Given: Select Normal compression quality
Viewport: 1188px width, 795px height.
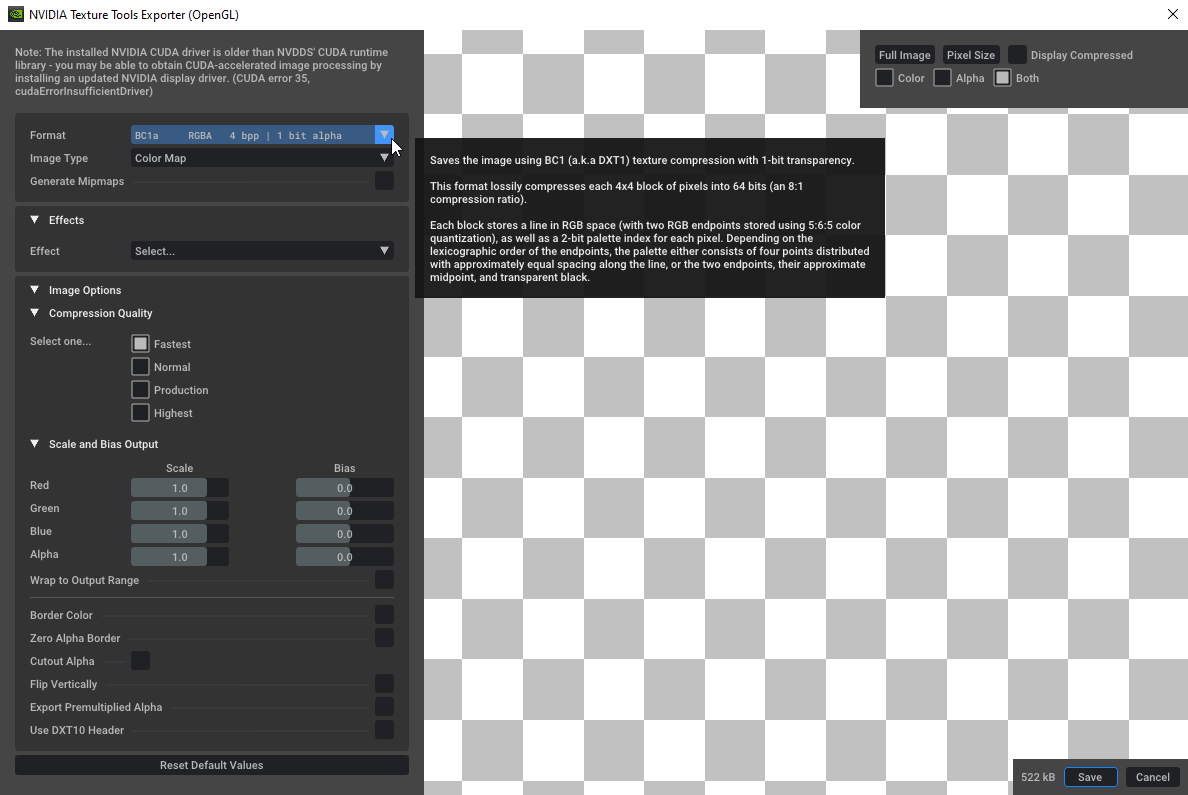Looking at the screenshot, I should [140, 367].
